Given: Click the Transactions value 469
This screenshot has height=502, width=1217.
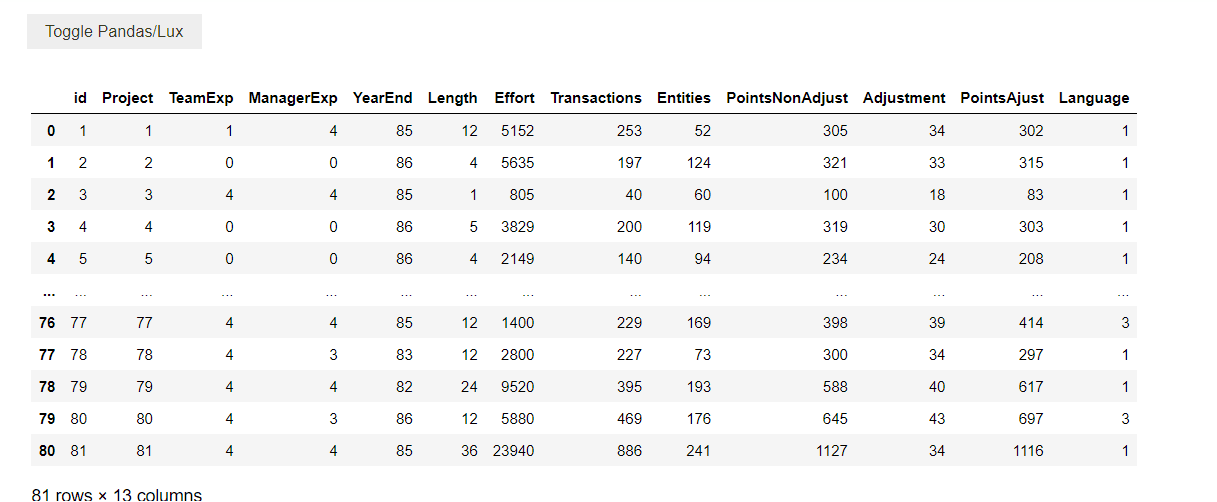Looking at the screenshot, I should click(627, 418).
